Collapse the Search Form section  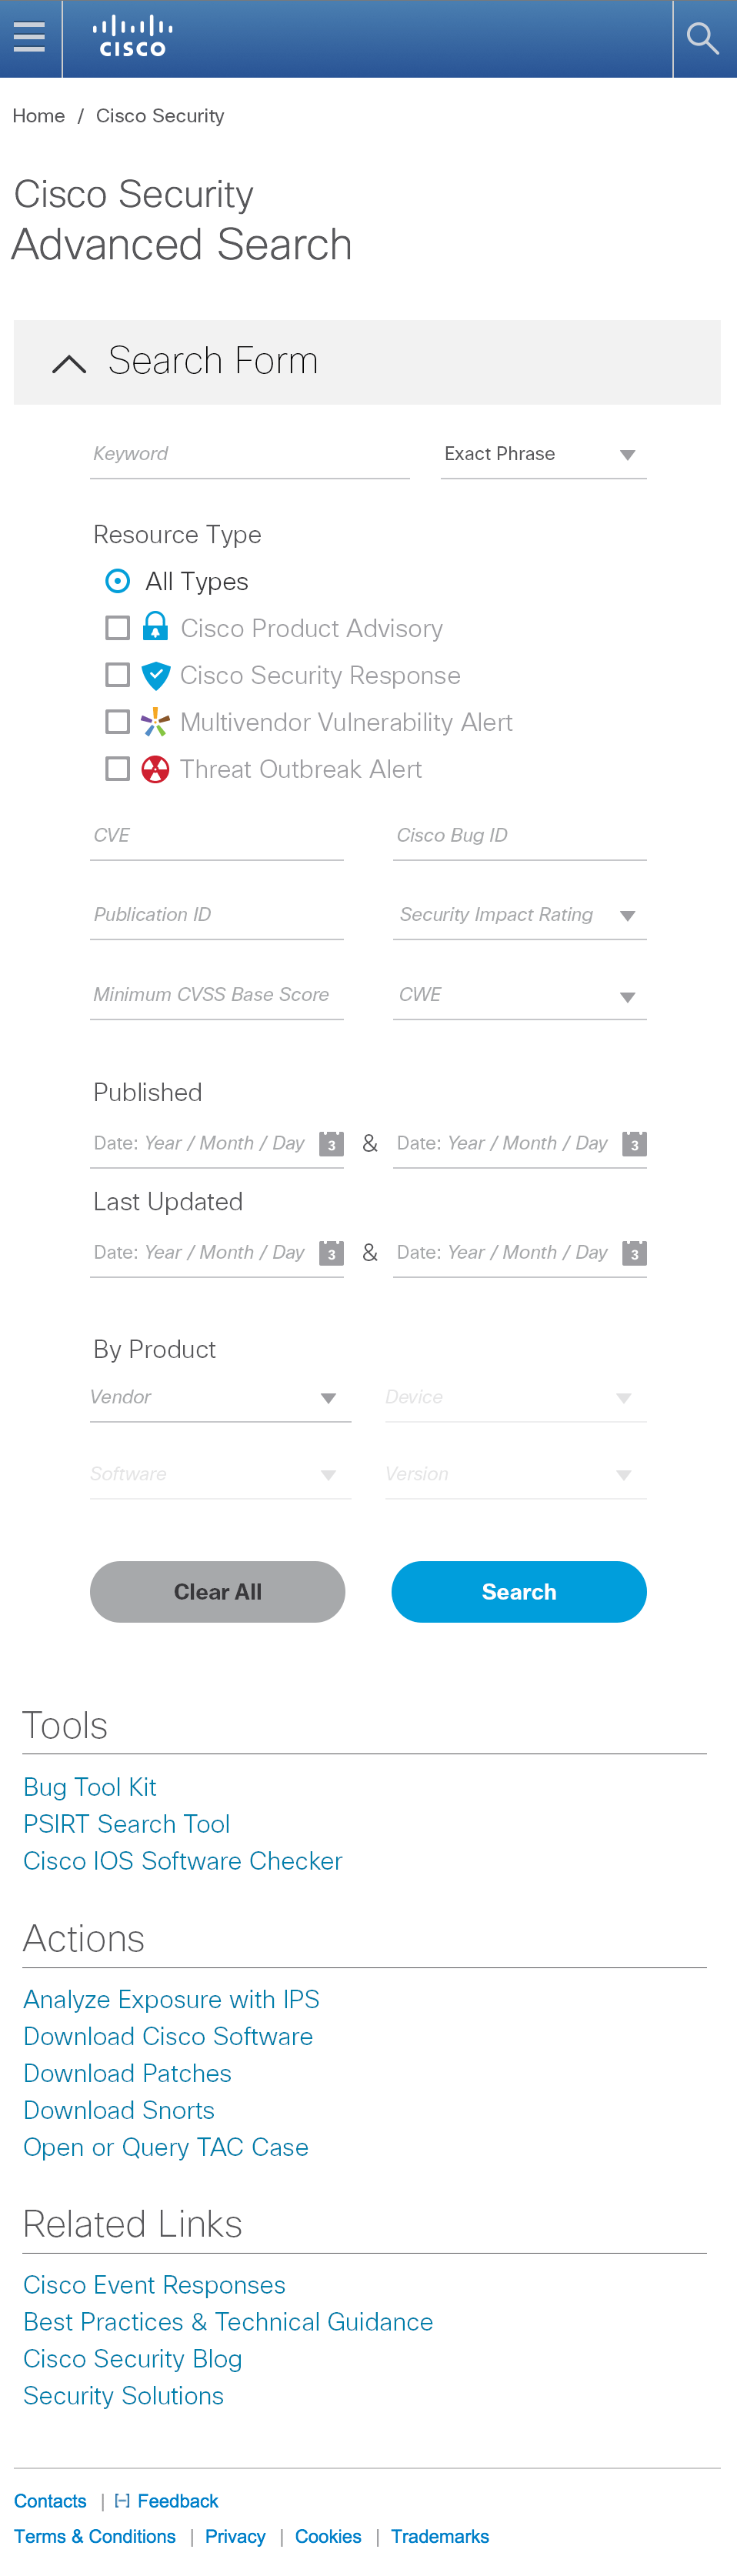(x=69, y=363)
